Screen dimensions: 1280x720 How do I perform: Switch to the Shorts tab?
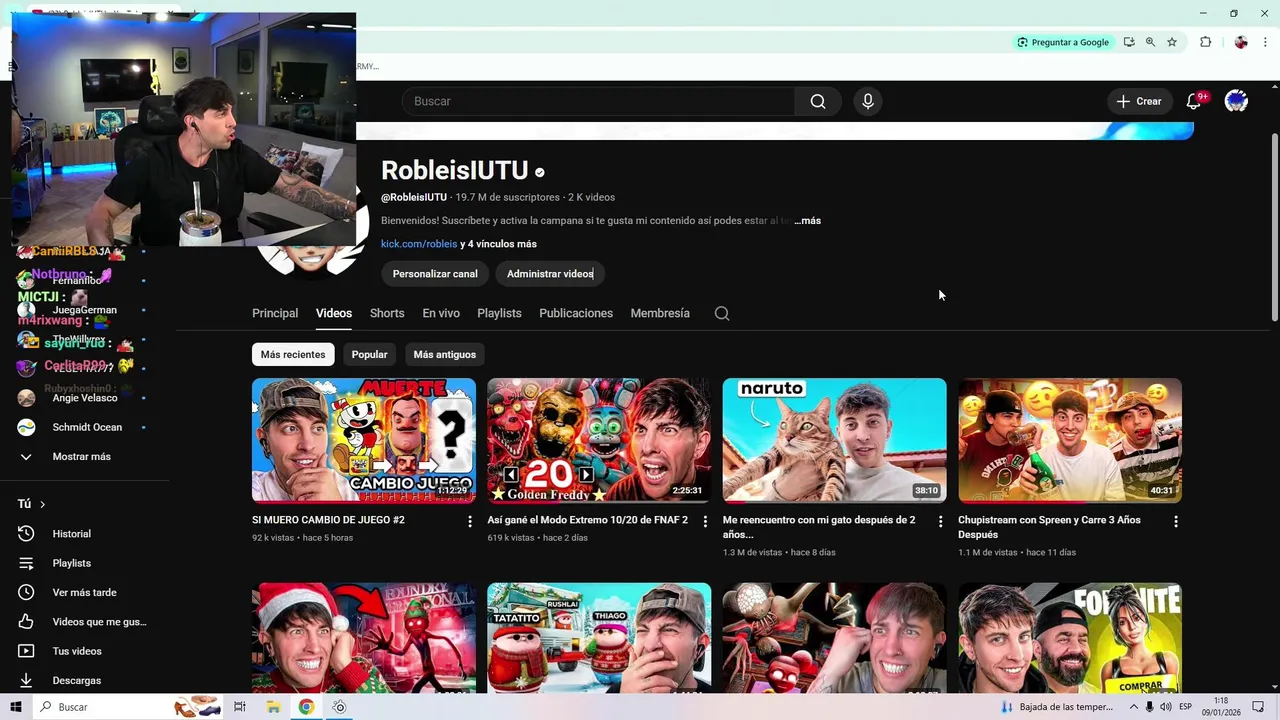pyautogui.click(x=387, y=313)
